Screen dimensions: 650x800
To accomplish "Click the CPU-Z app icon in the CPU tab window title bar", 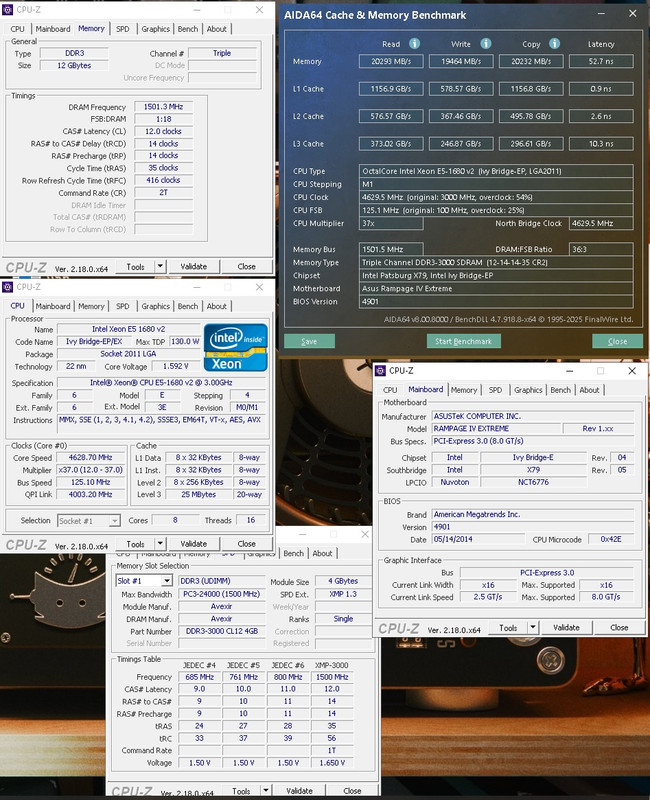I will 8,287.
